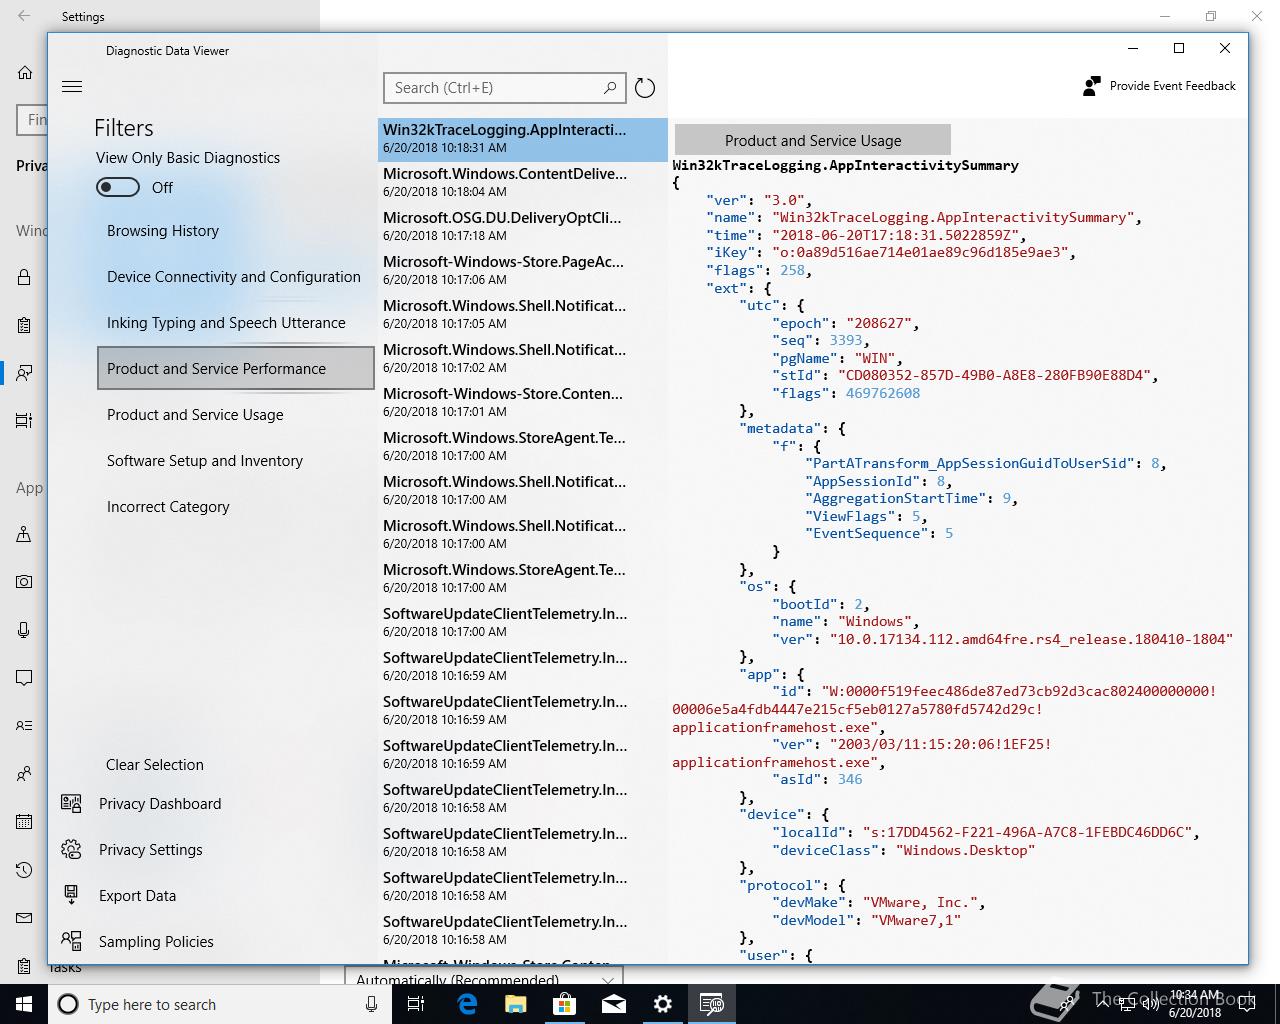Click the taskbar clock showing 6/20/2018

coord(1195,1004)
